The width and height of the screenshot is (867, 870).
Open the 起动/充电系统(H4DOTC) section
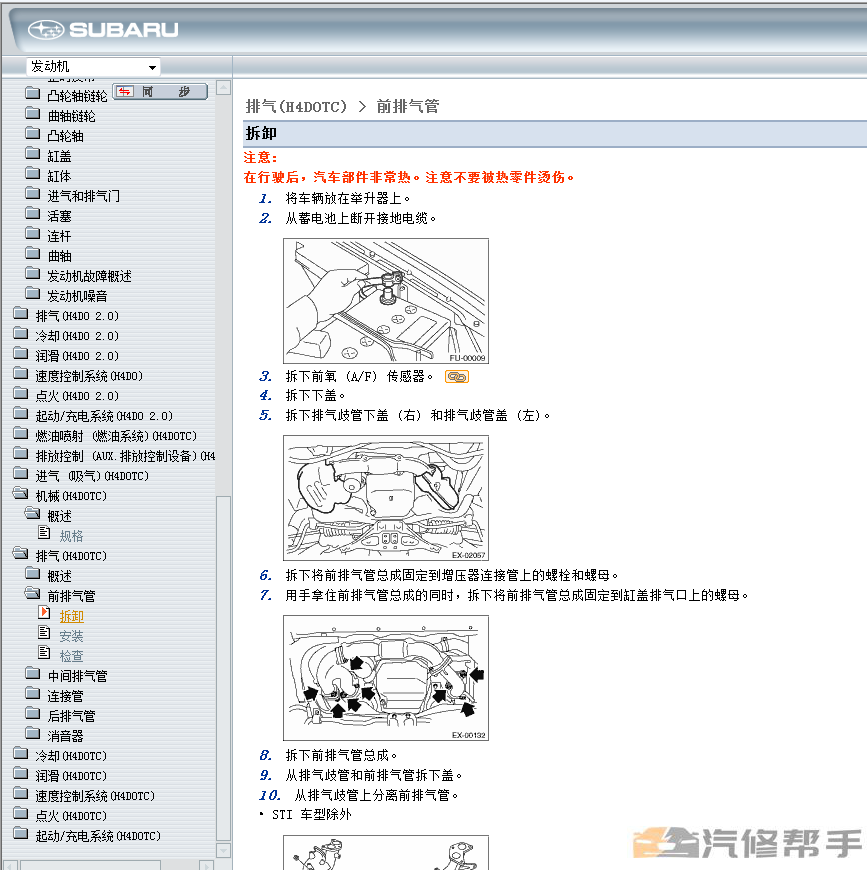98,836
